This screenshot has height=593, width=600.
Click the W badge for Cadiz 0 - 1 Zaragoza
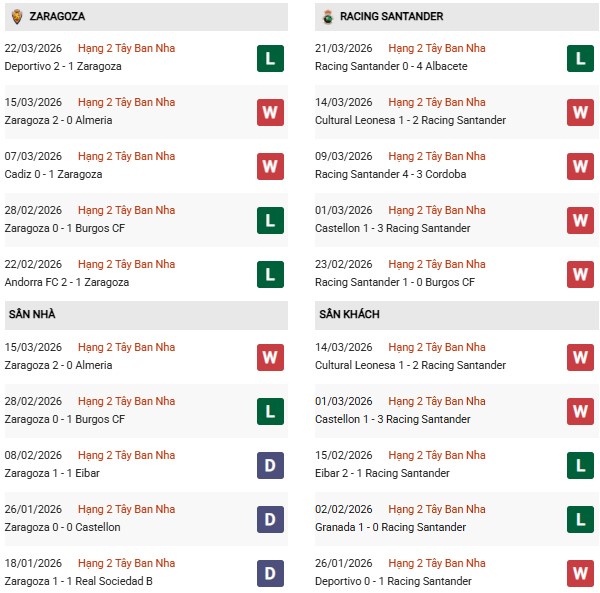coord(269,166)
